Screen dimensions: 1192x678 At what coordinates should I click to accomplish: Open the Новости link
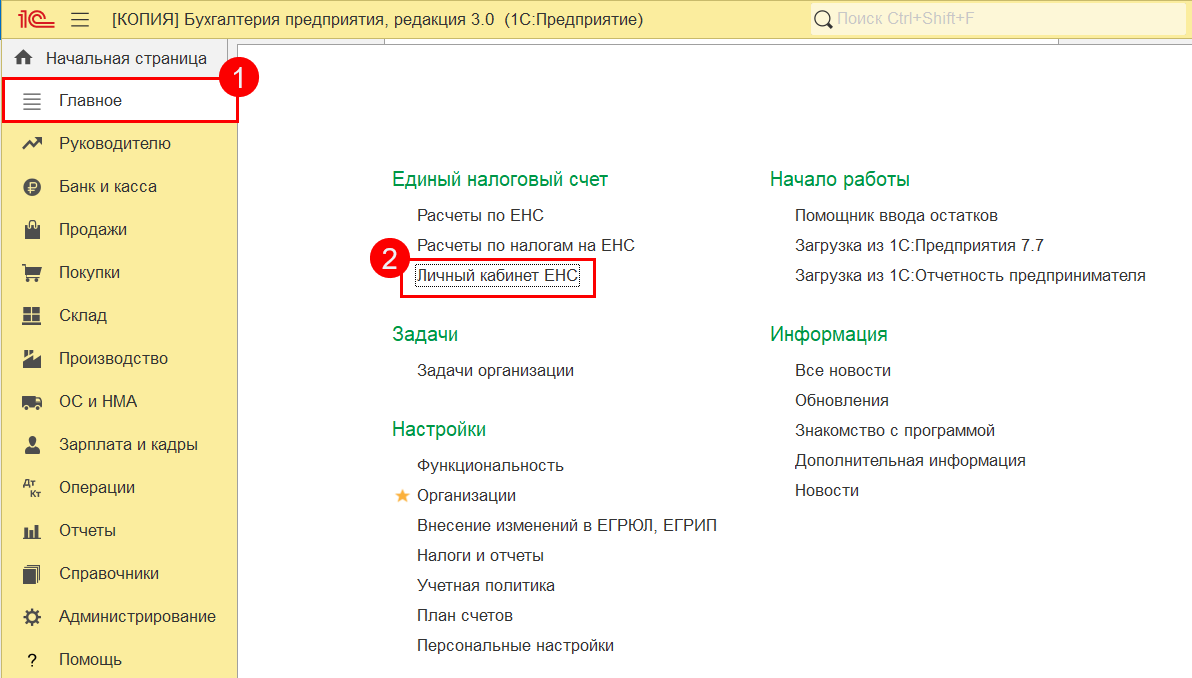click(826, 491)
